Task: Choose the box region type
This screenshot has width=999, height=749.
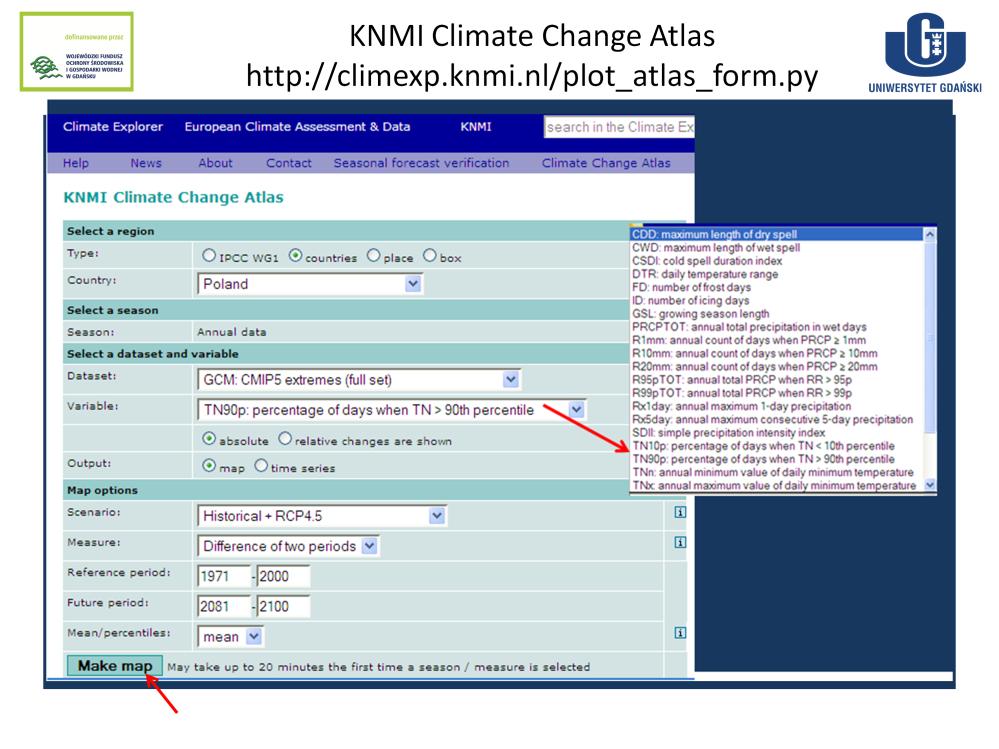Action: point(429,255)
